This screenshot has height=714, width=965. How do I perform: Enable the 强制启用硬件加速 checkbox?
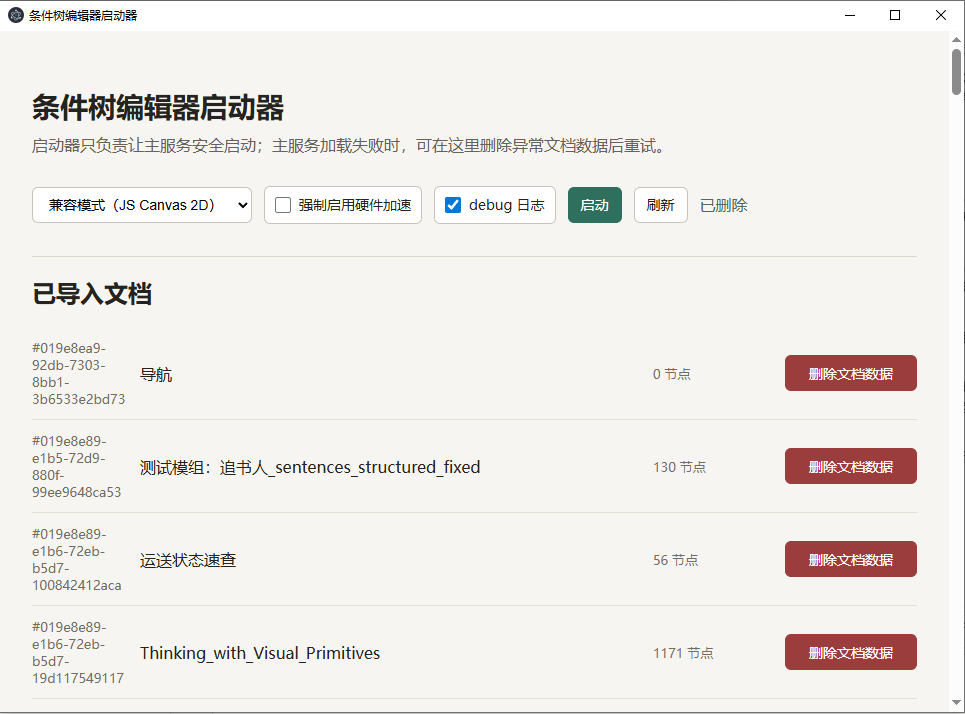pyautogui.click(x=283, y=205)
